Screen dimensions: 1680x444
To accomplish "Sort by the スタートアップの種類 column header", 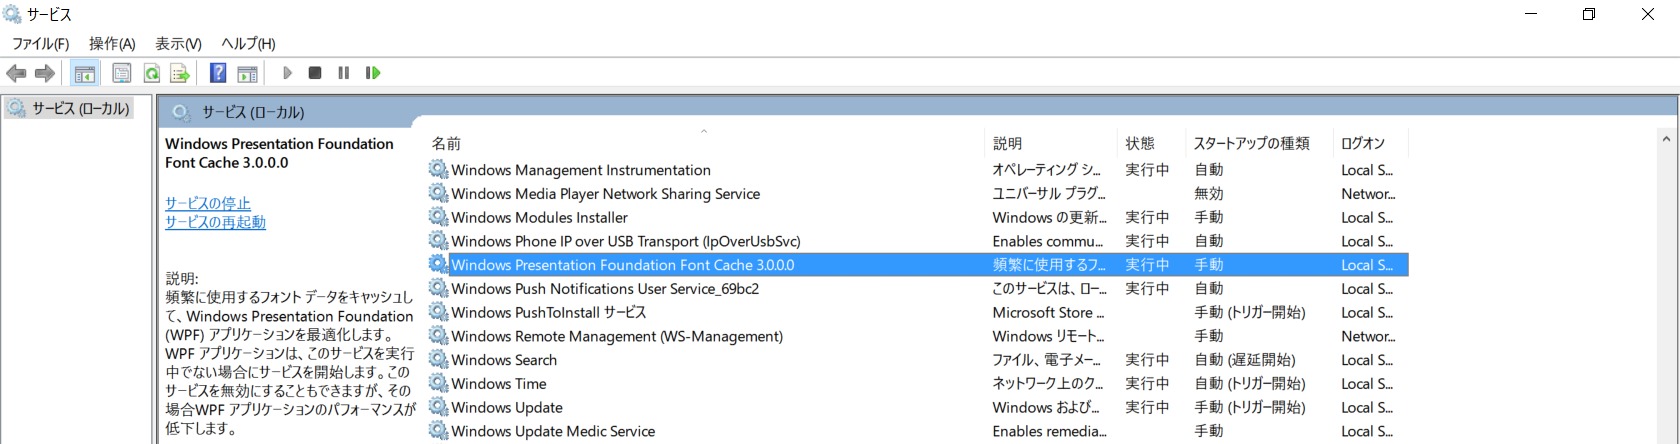I will (1251, 143).
